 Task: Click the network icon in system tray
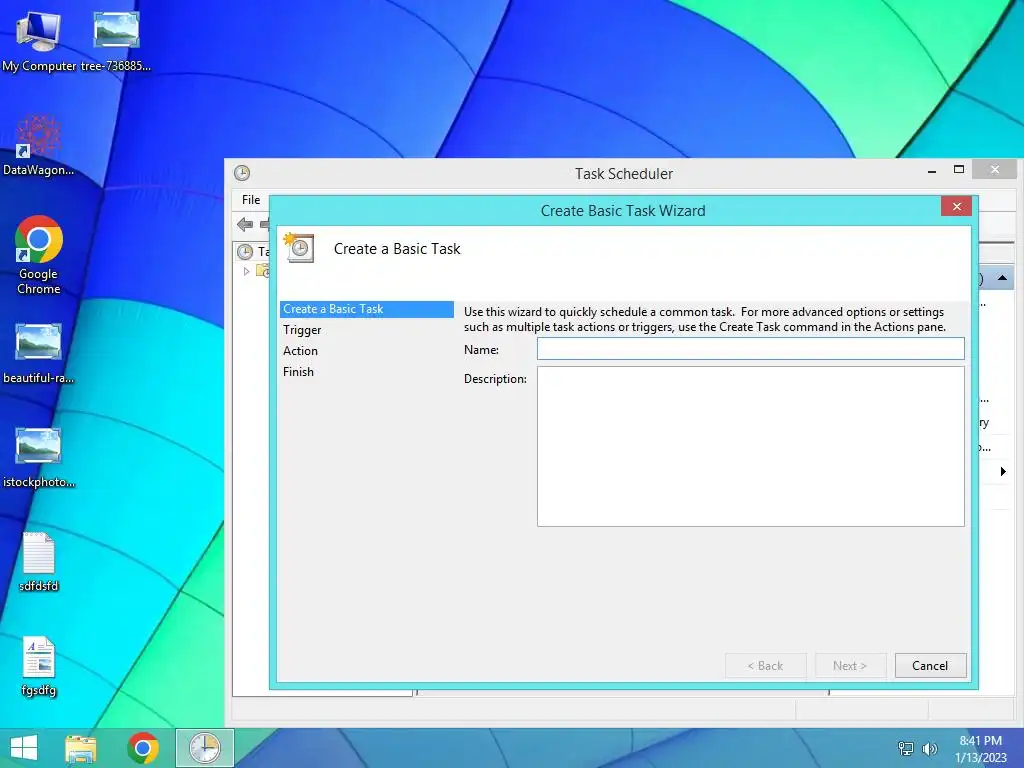point(906,749)
